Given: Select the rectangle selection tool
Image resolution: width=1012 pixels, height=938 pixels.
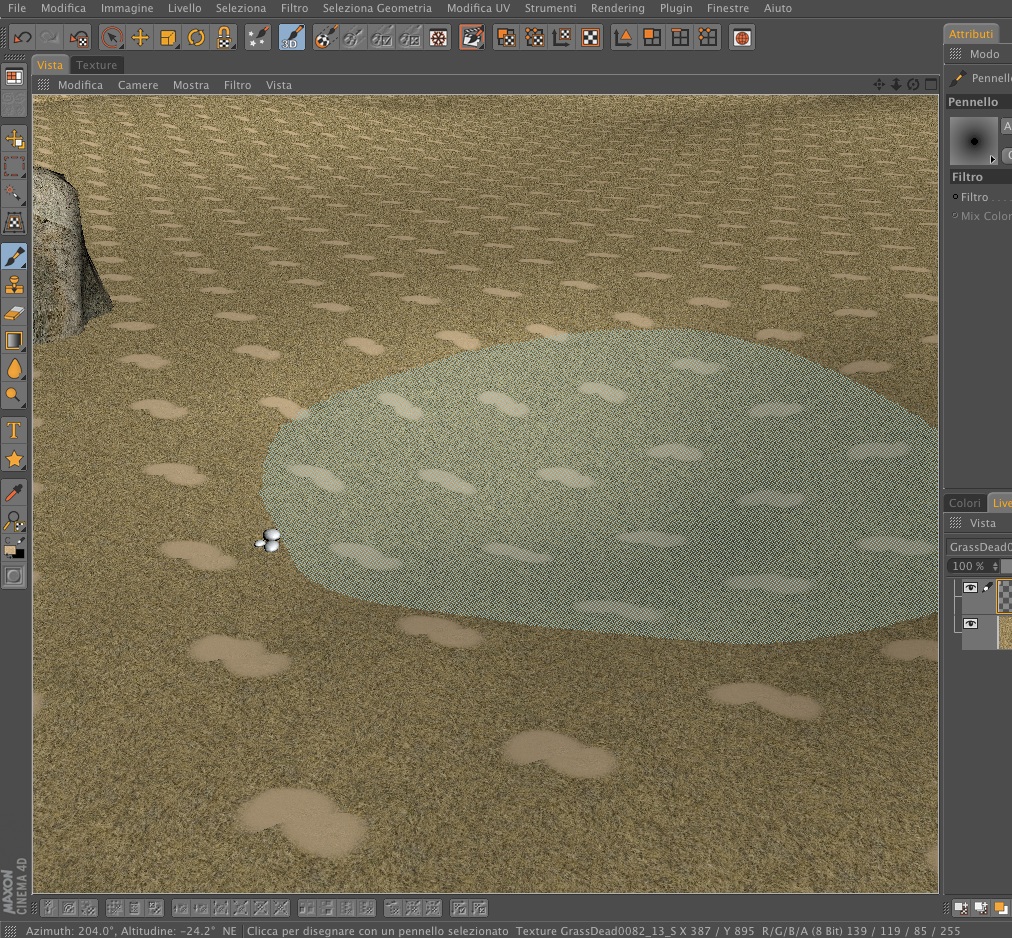Looking at the screenshot, I should [14, 166].
